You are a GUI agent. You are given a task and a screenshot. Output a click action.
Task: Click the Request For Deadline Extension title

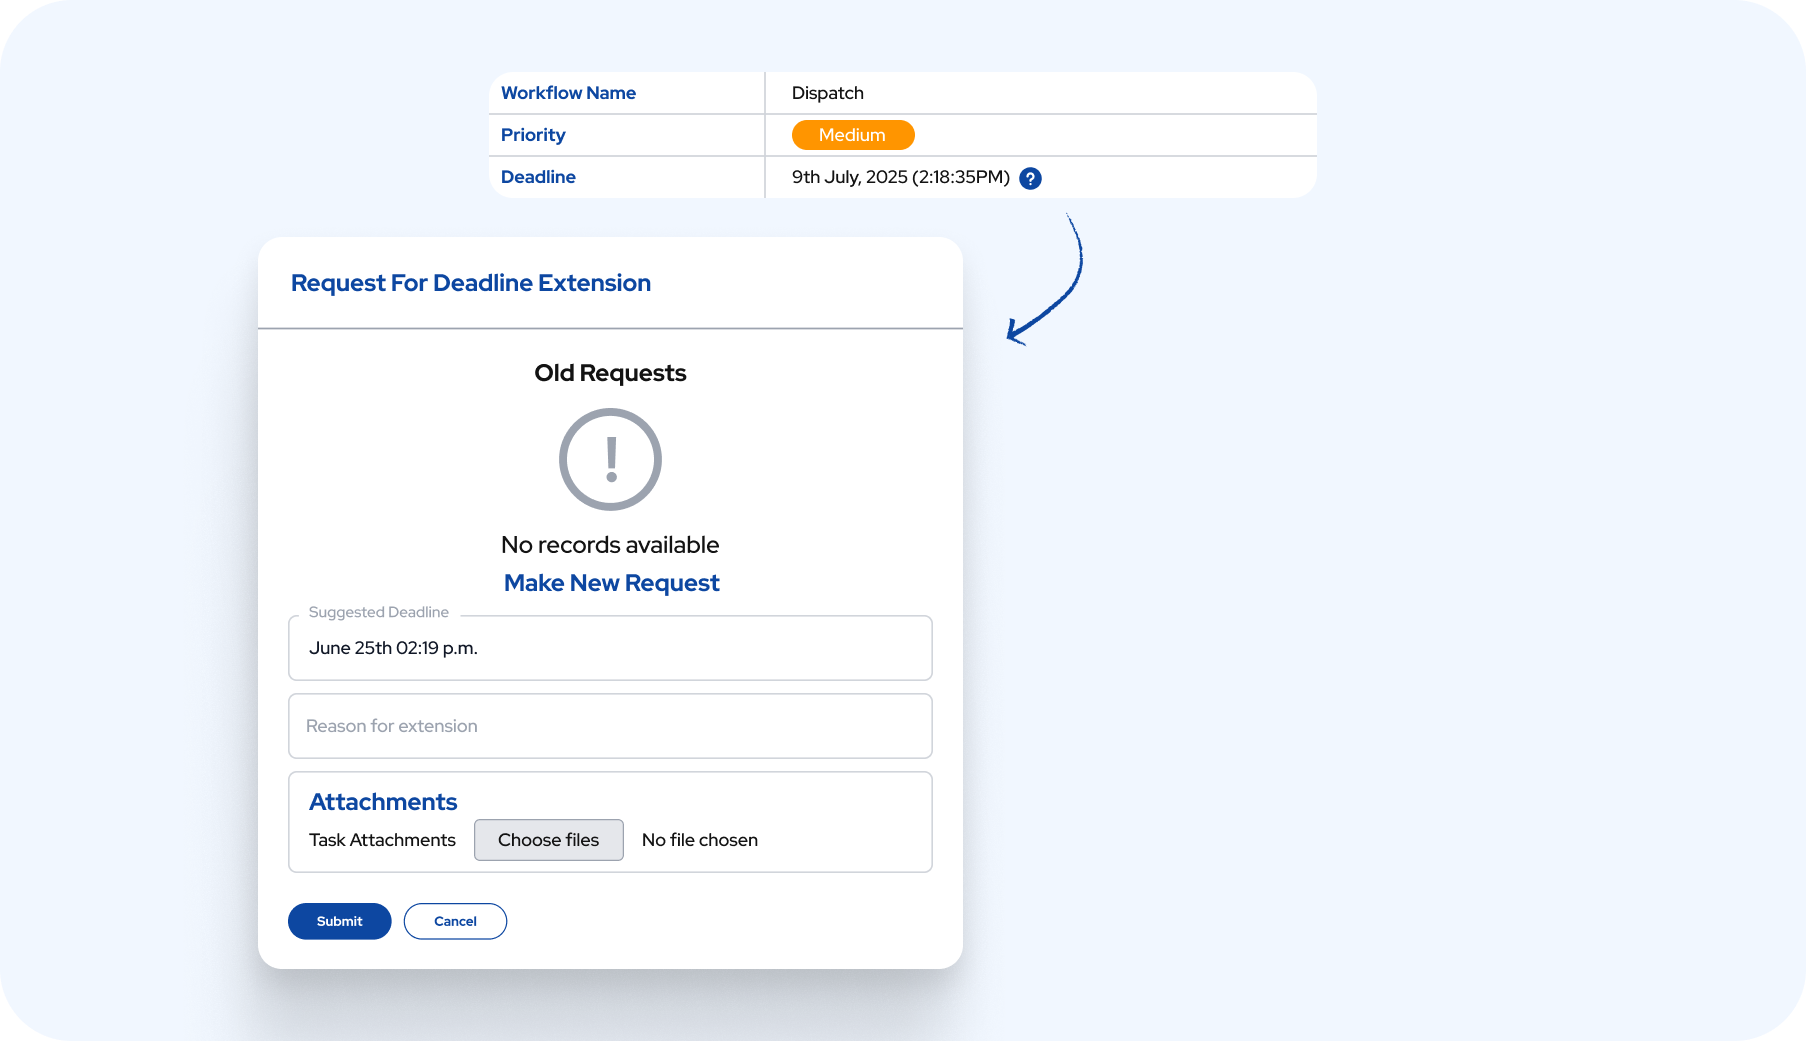pyautogui.click(x=470, y=283)
